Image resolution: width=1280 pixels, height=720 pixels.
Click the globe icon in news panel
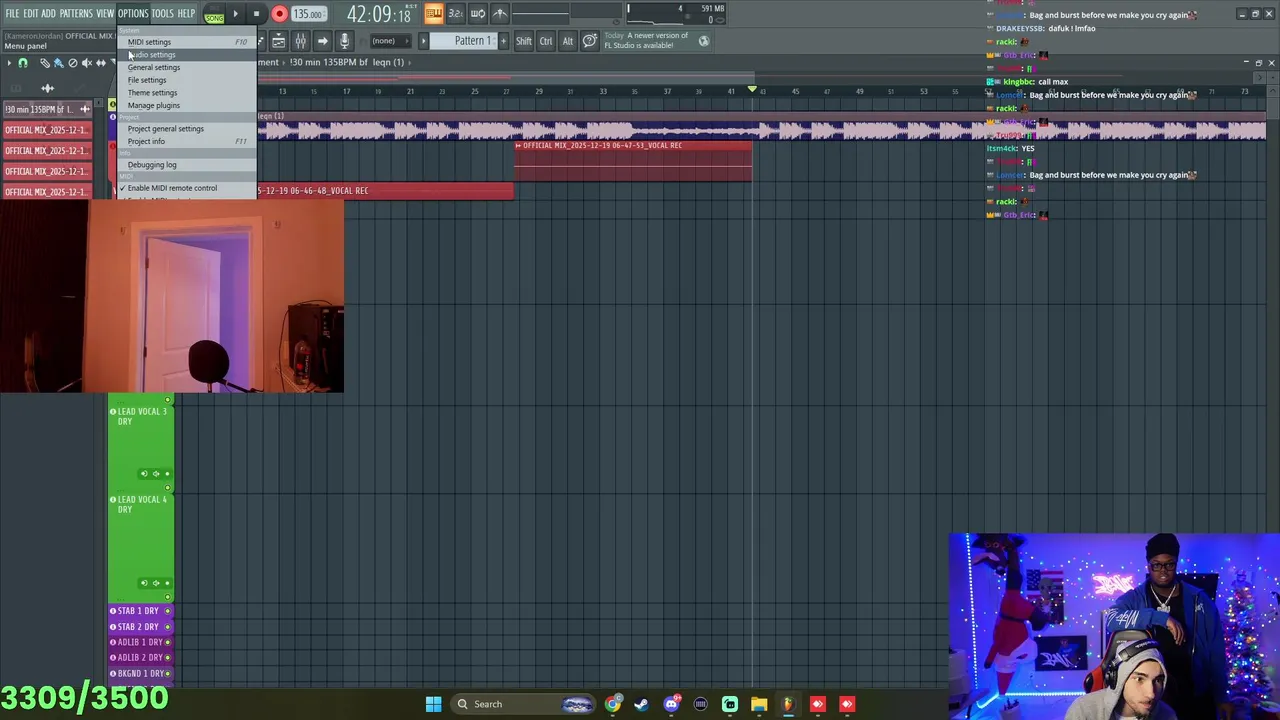click(704, 41)
